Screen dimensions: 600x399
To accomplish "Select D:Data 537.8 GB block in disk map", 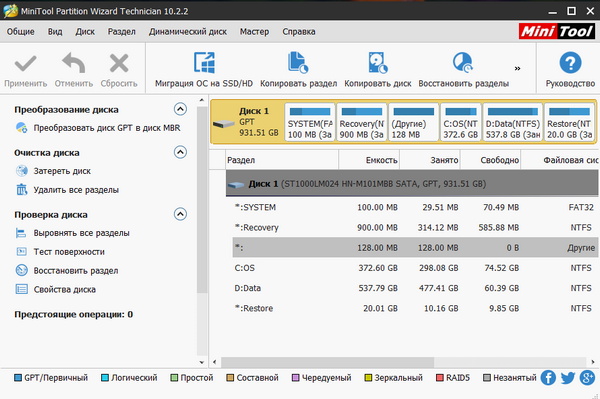I will pyautogui.click(x=513, y=122).
